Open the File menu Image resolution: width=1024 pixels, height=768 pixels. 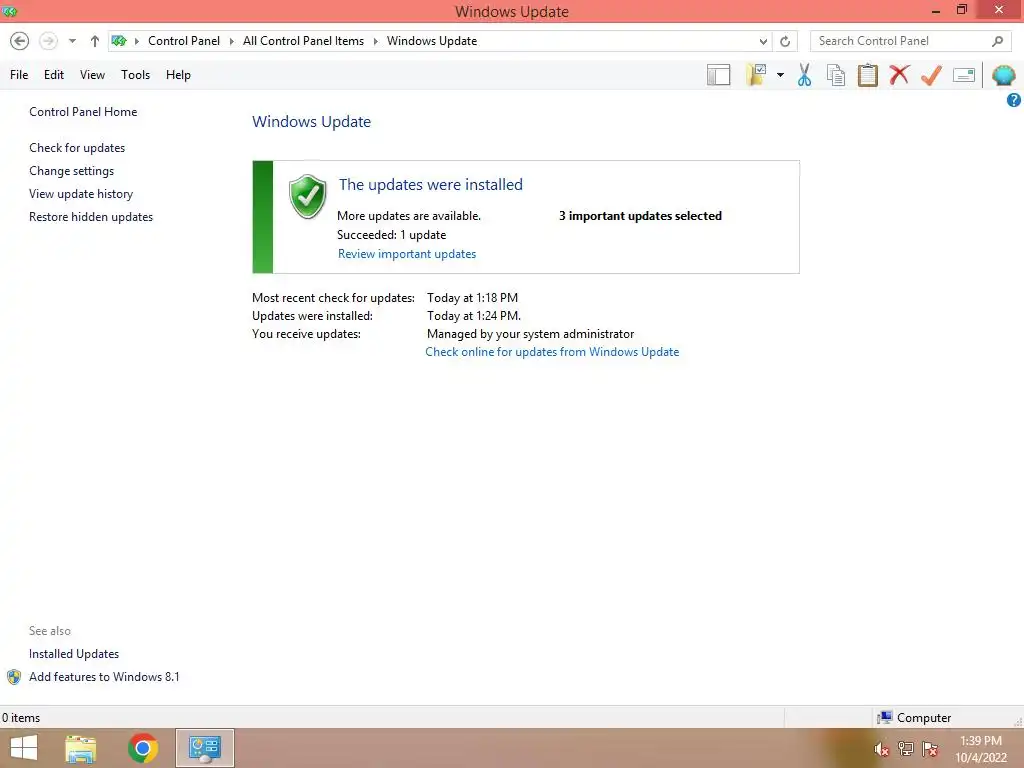coord(19,75)
